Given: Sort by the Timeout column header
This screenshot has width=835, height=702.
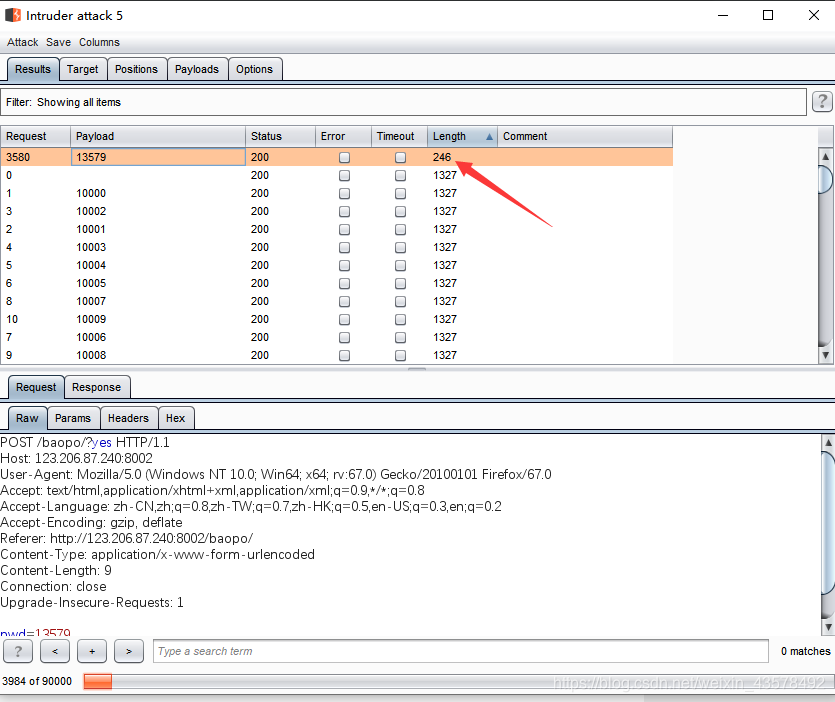Looking at the screenshot, I should click(399, 136).
